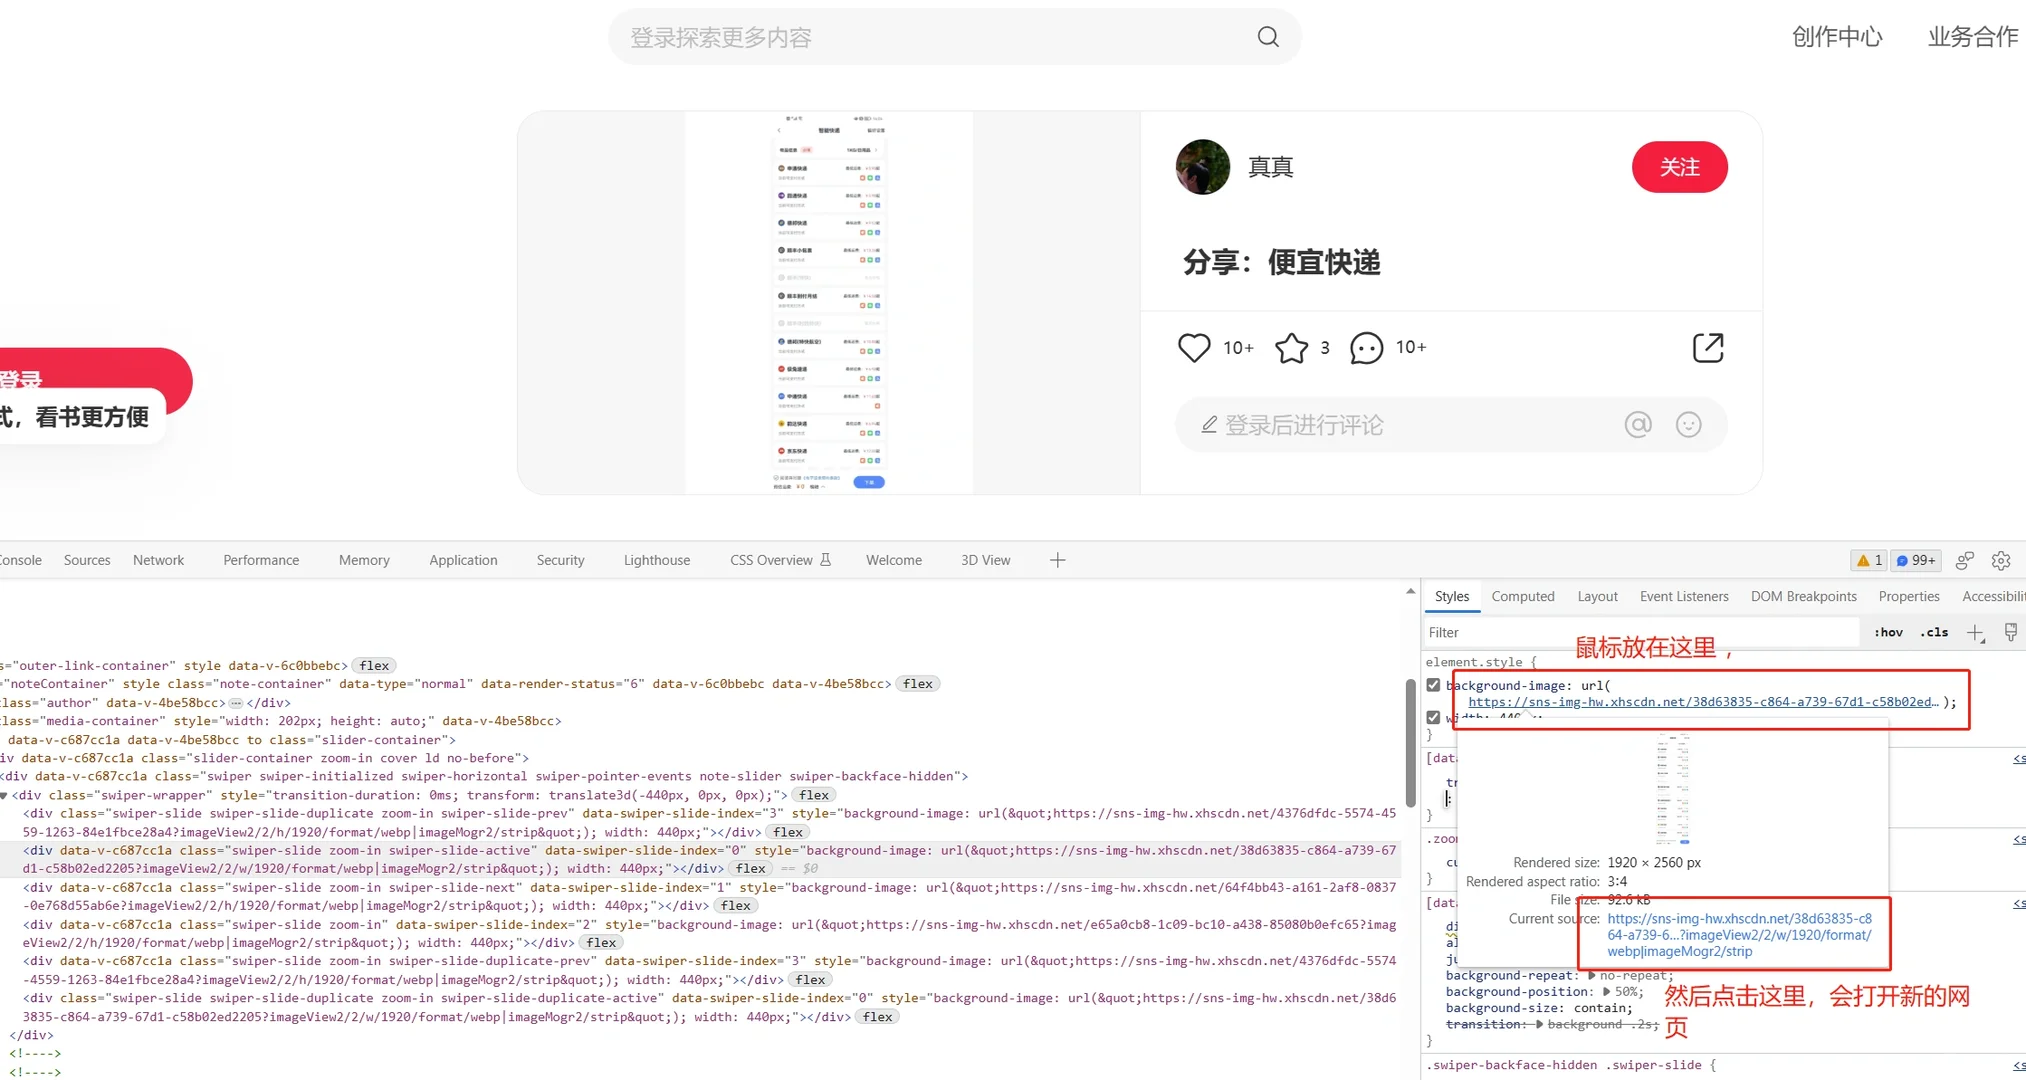Open DevTools settings gear
The image size is (2026, 1080).
2001,560
